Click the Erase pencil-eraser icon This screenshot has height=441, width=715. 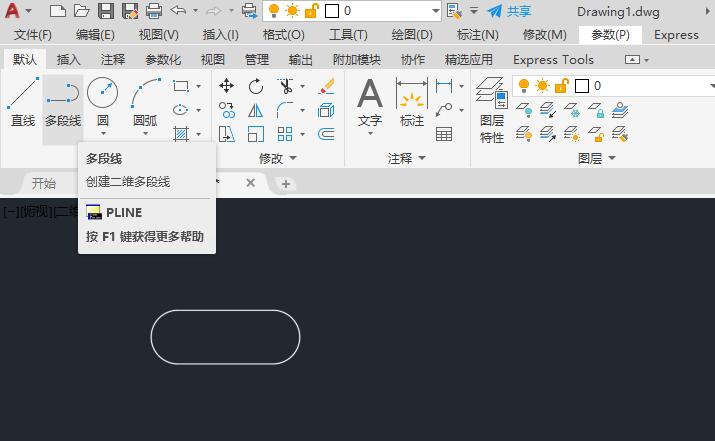326,86
